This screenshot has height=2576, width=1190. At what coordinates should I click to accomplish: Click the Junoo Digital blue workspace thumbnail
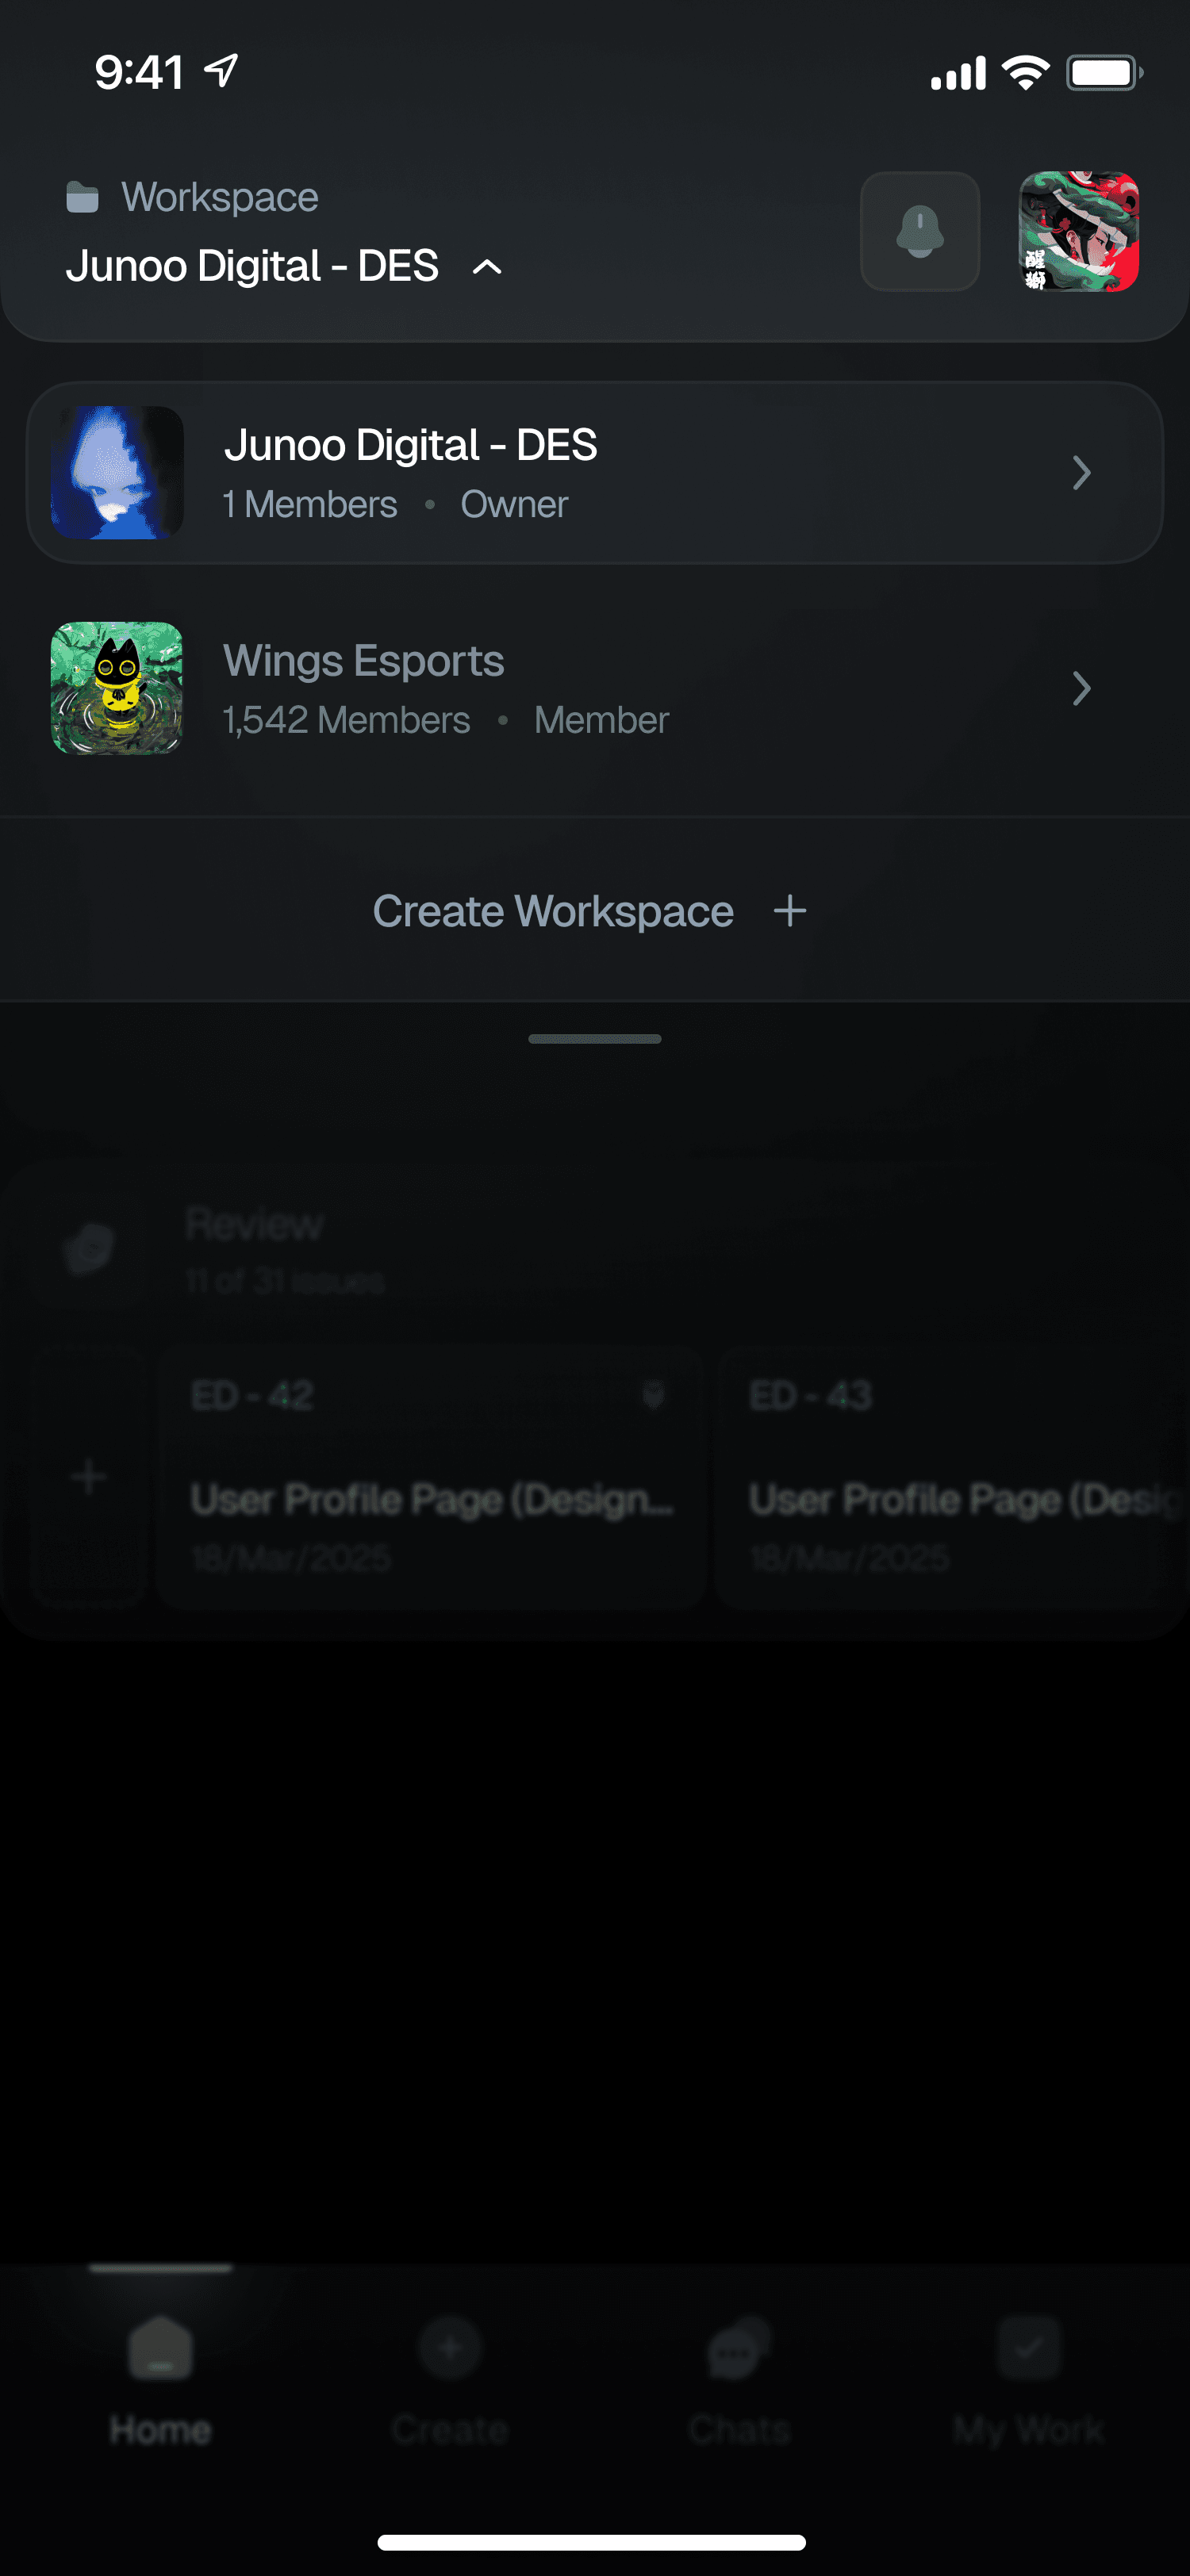point(117,473)
